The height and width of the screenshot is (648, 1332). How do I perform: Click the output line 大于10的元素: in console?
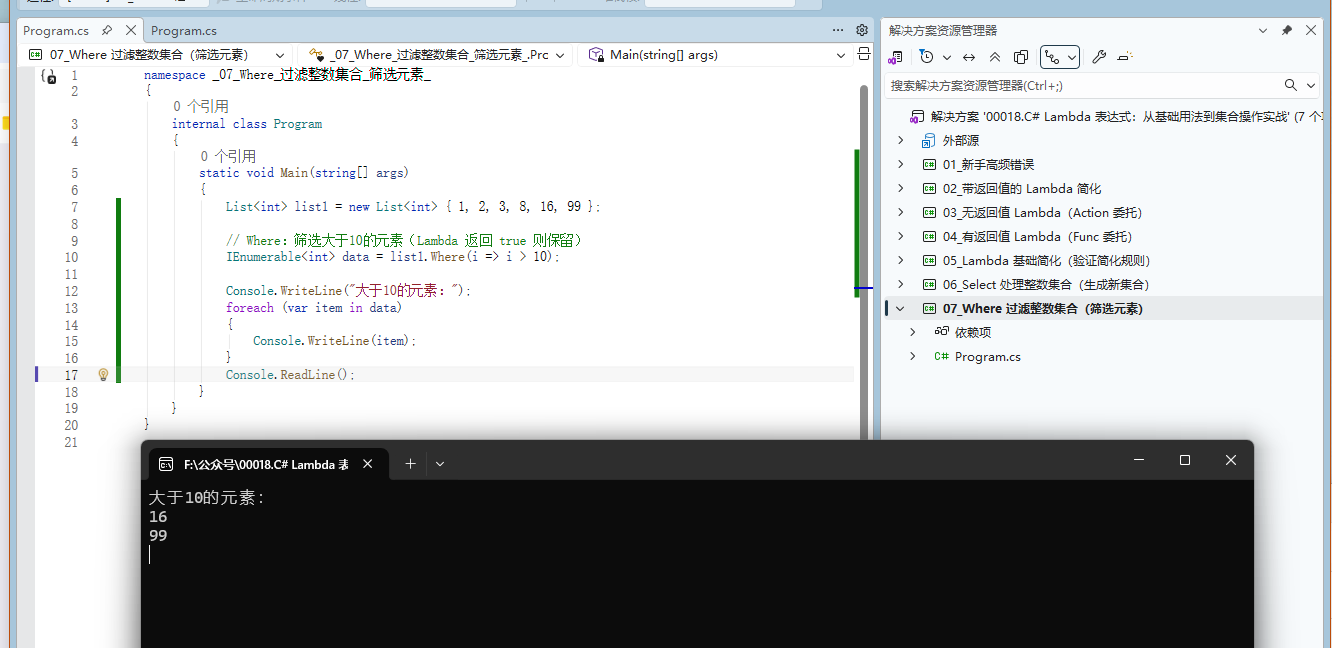point(207,497)
